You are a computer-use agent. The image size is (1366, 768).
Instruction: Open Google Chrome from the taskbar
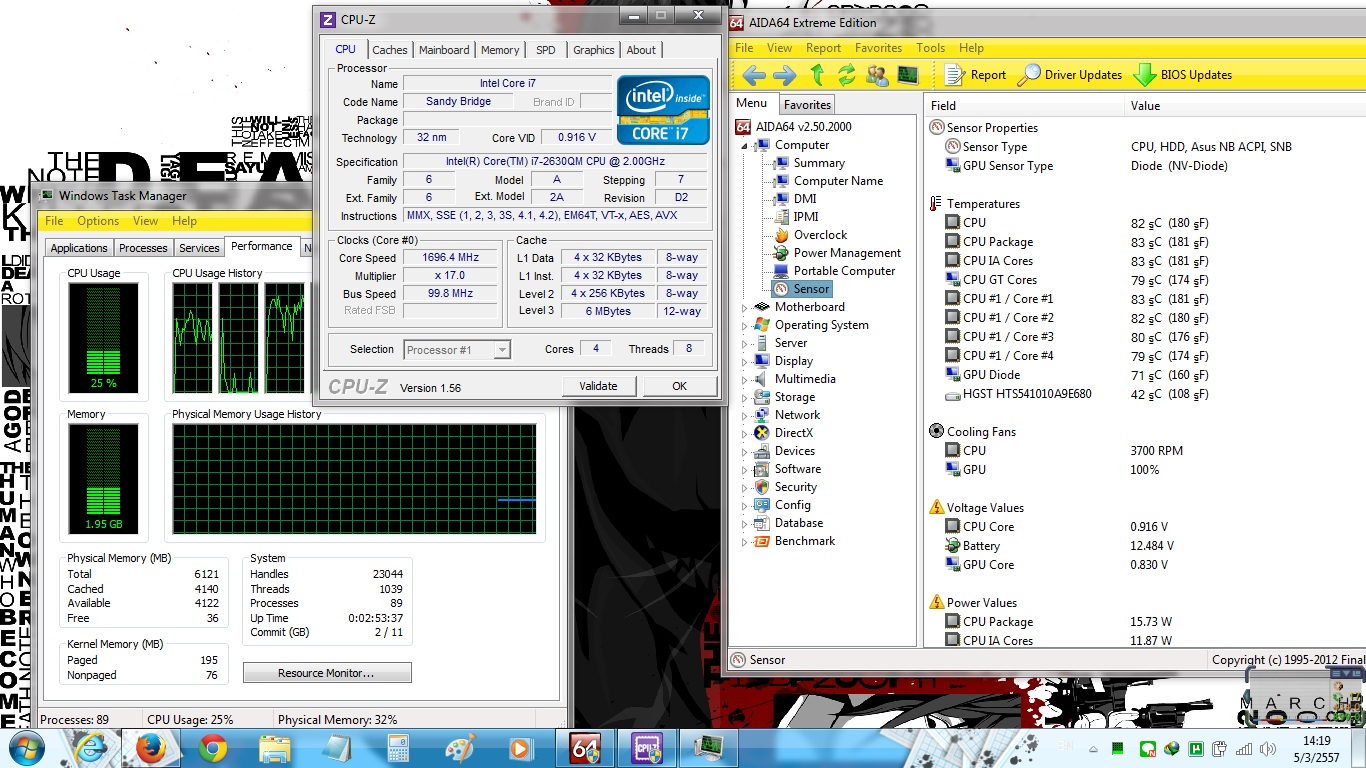212,748
